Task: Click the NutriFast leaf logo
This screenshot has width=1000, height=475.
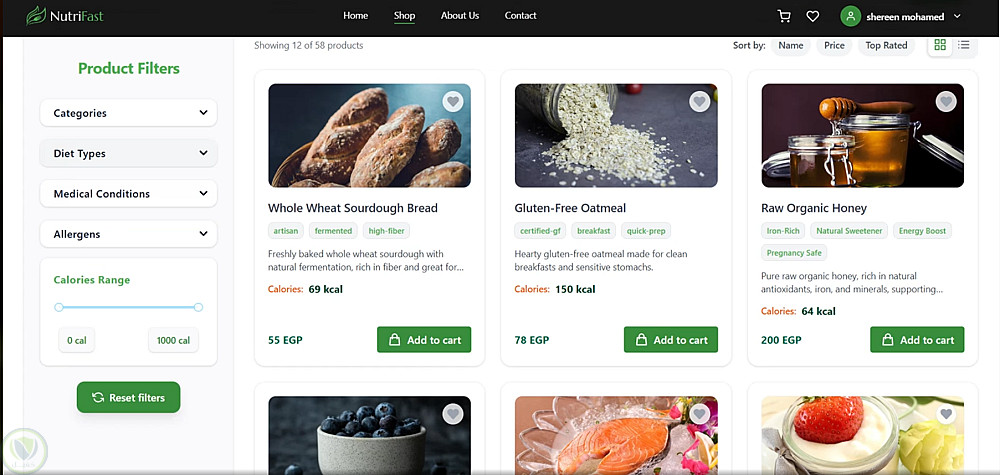Action: (37, 16)
